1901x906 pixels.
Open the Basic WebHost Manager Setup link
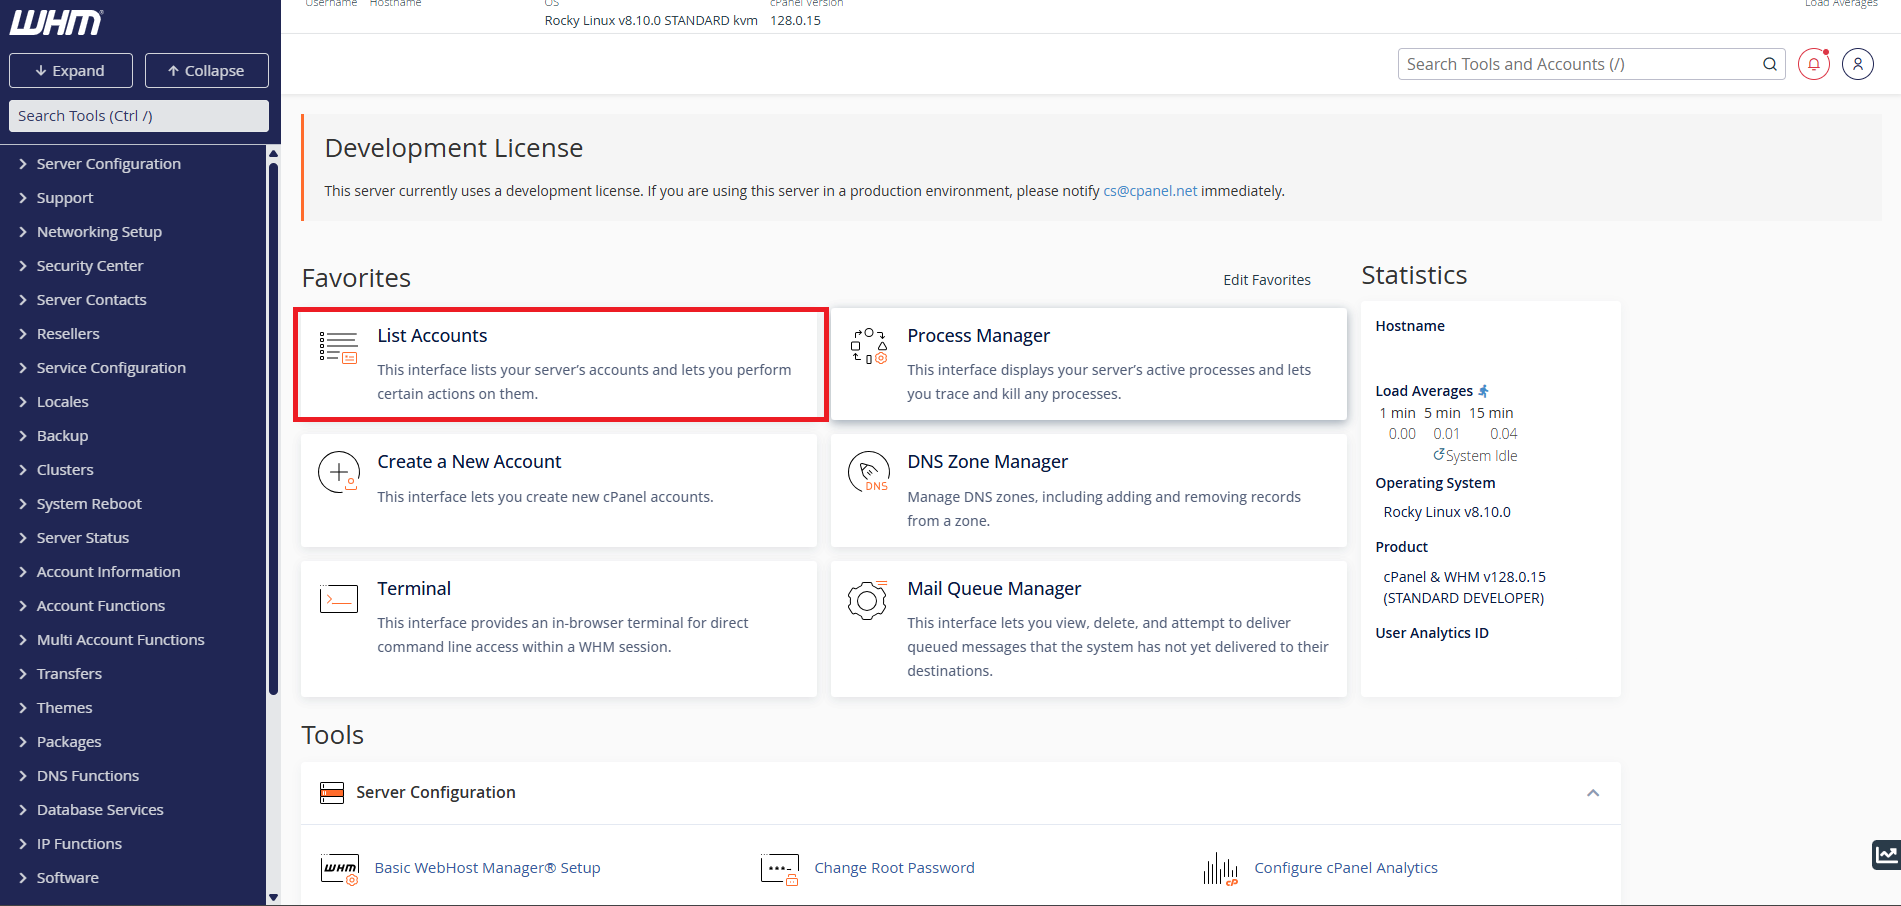pos(487,868)
